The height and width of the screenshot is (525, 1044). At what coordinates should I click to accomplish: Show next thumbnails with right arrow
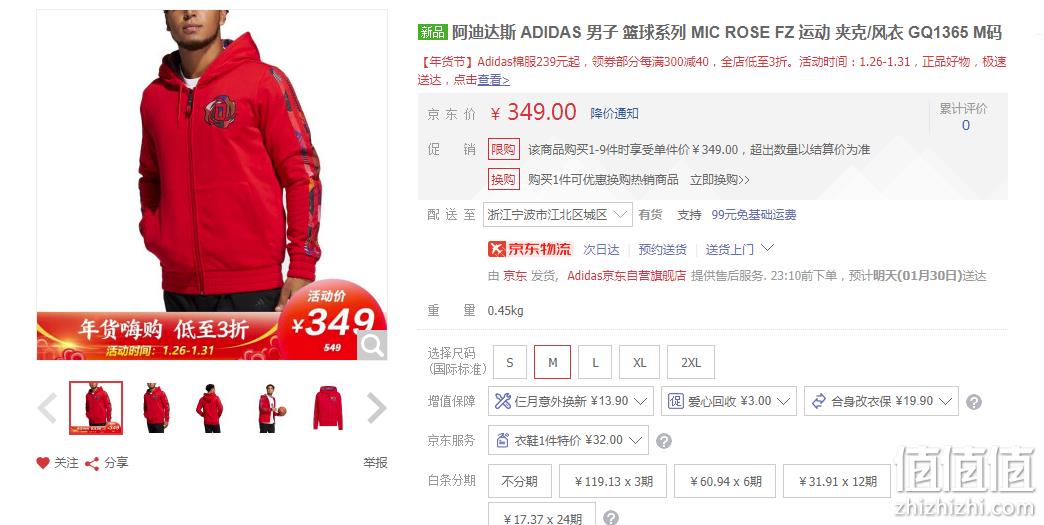click(376, 408)
